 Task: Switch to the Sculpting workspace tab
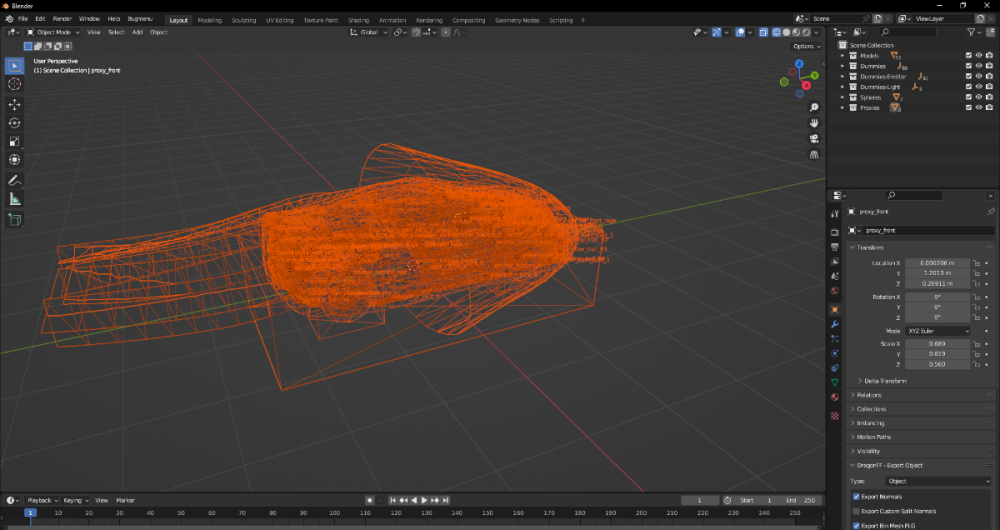click(x=244, y=20)
